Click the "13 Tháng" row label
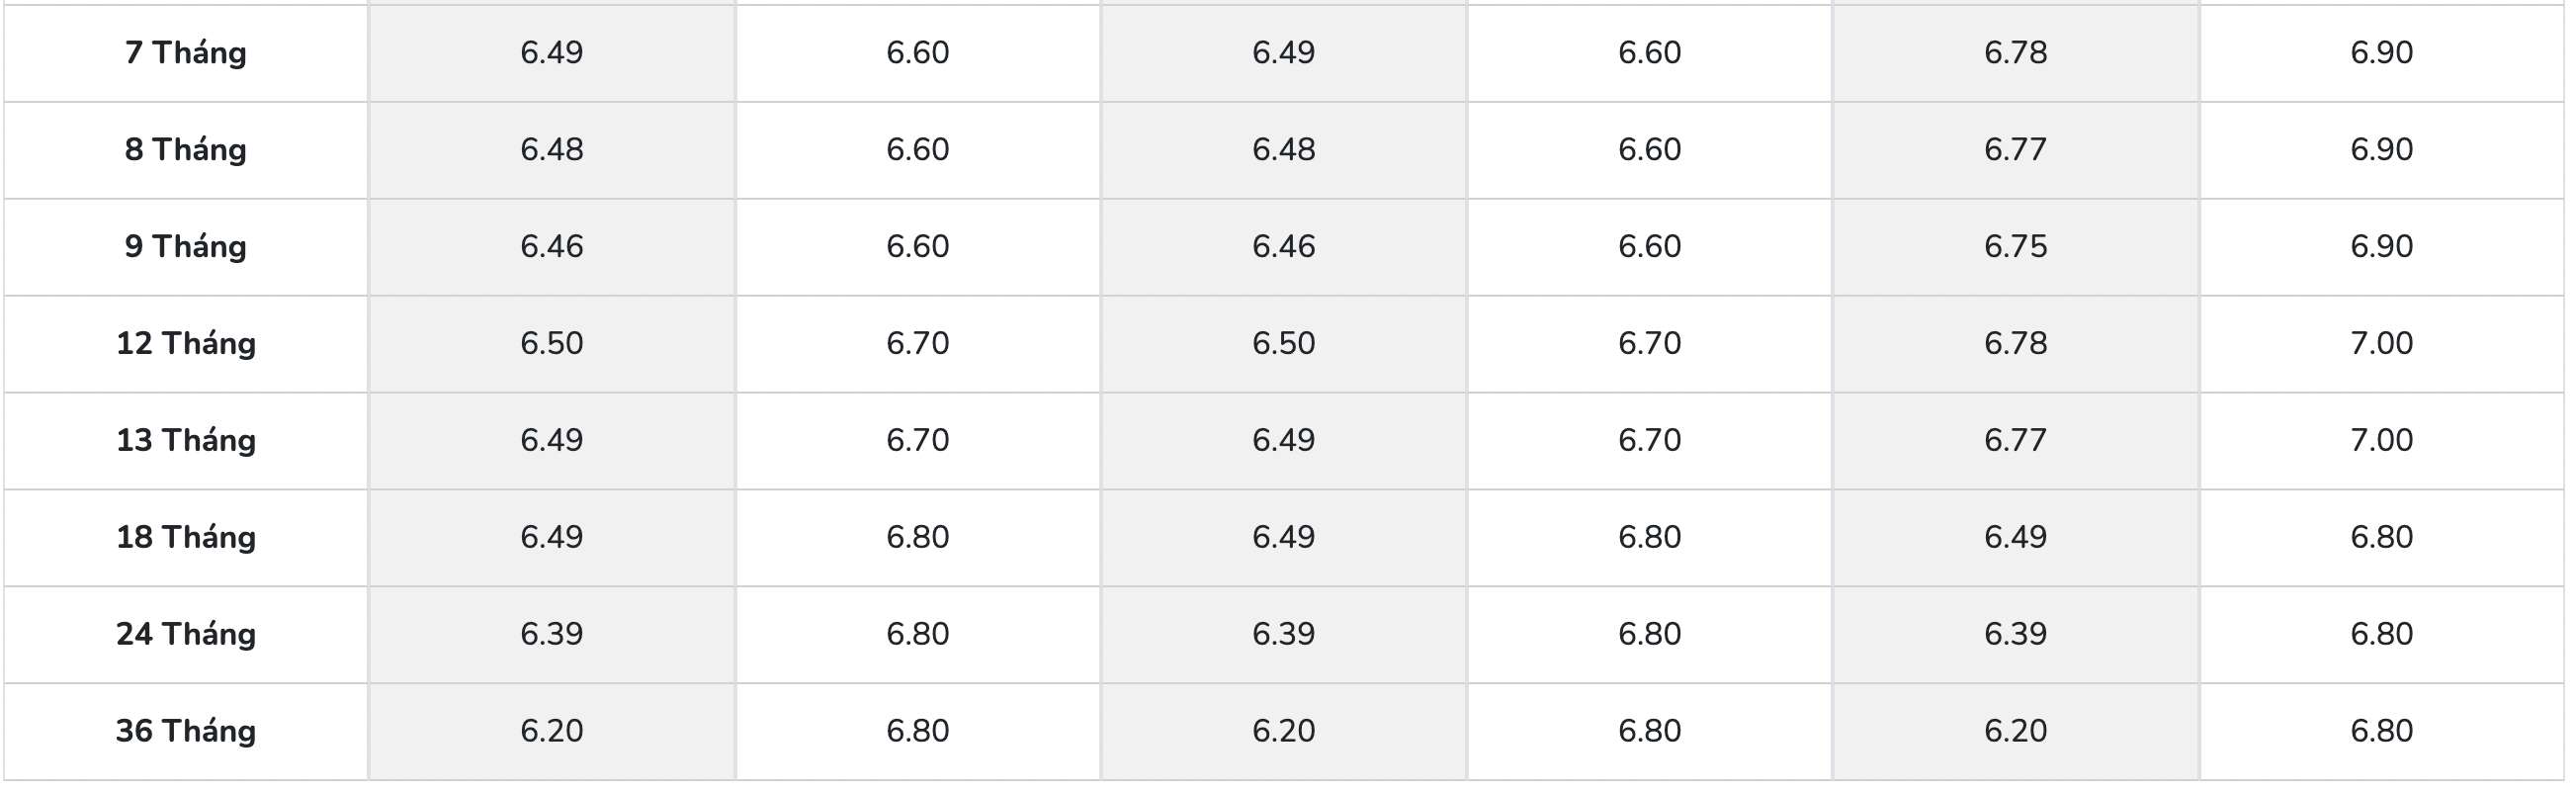2576x793 pixels. click(185, 440)
